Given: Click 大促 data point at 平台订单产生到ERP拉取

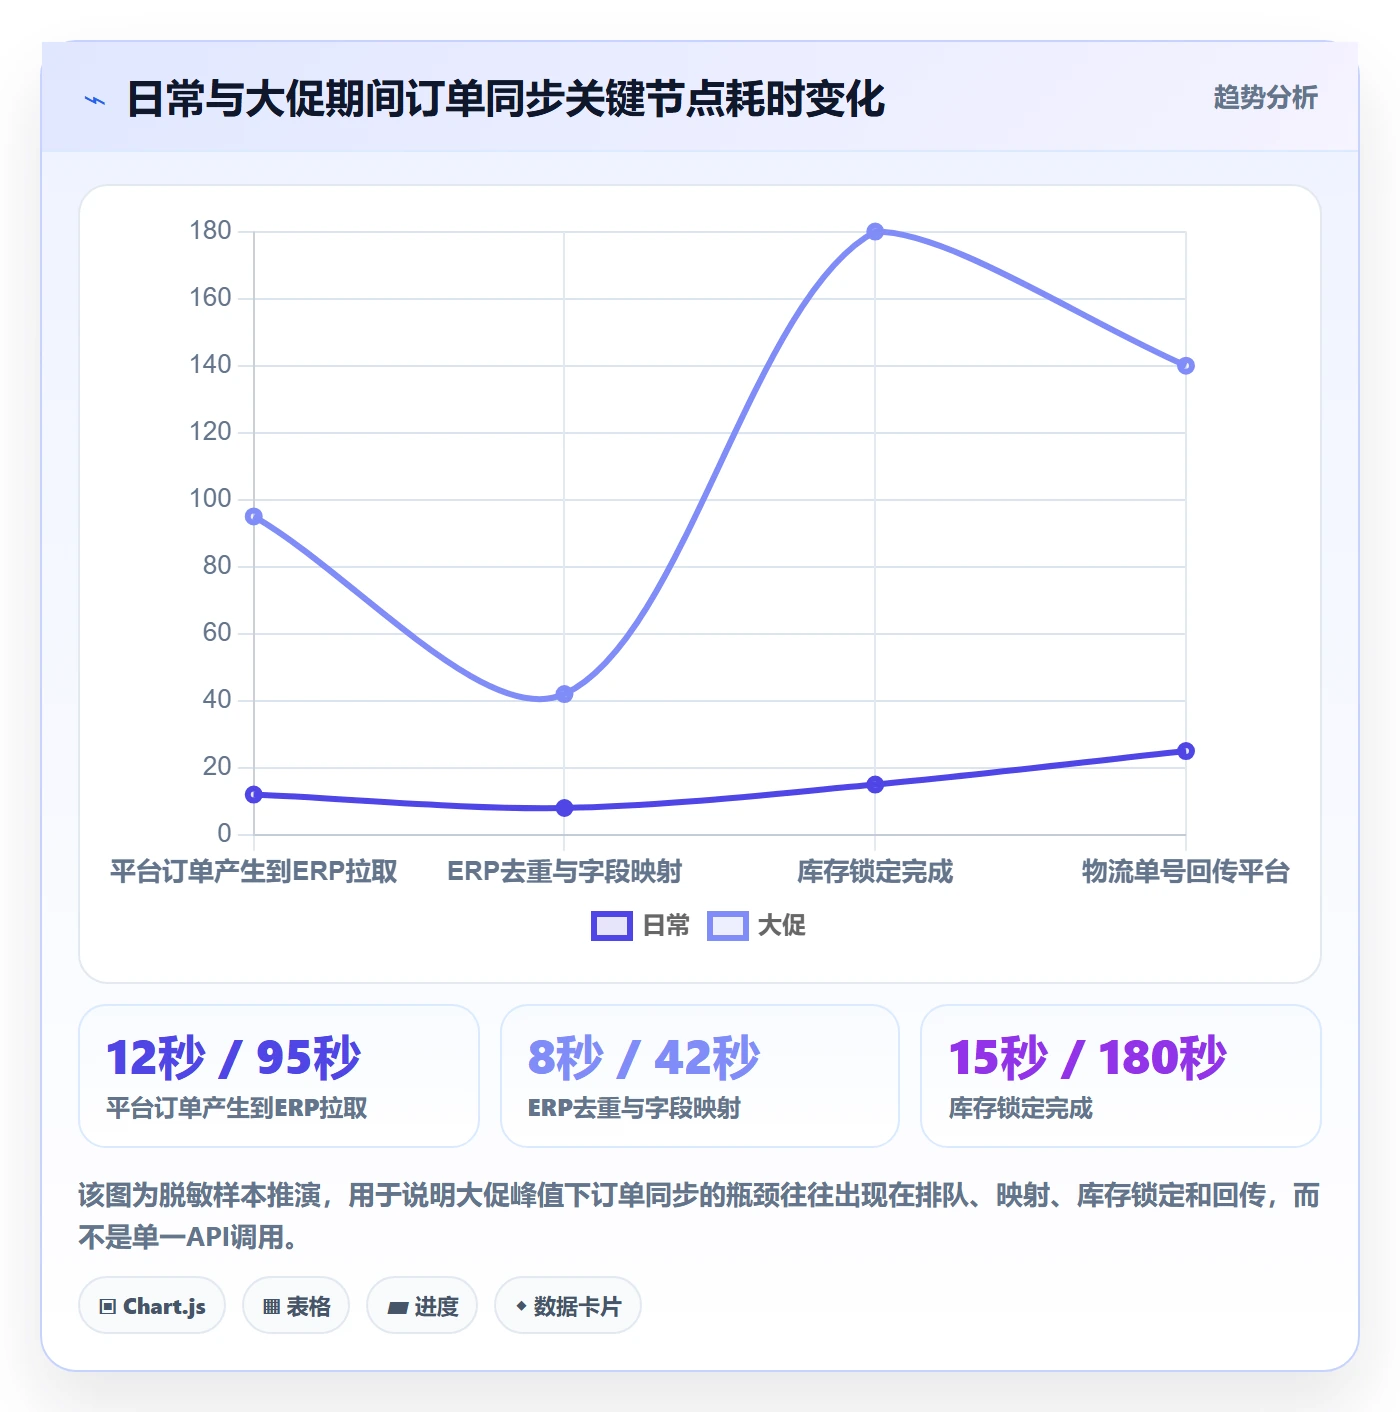Looking at the screenshot, I should [254, 517].
